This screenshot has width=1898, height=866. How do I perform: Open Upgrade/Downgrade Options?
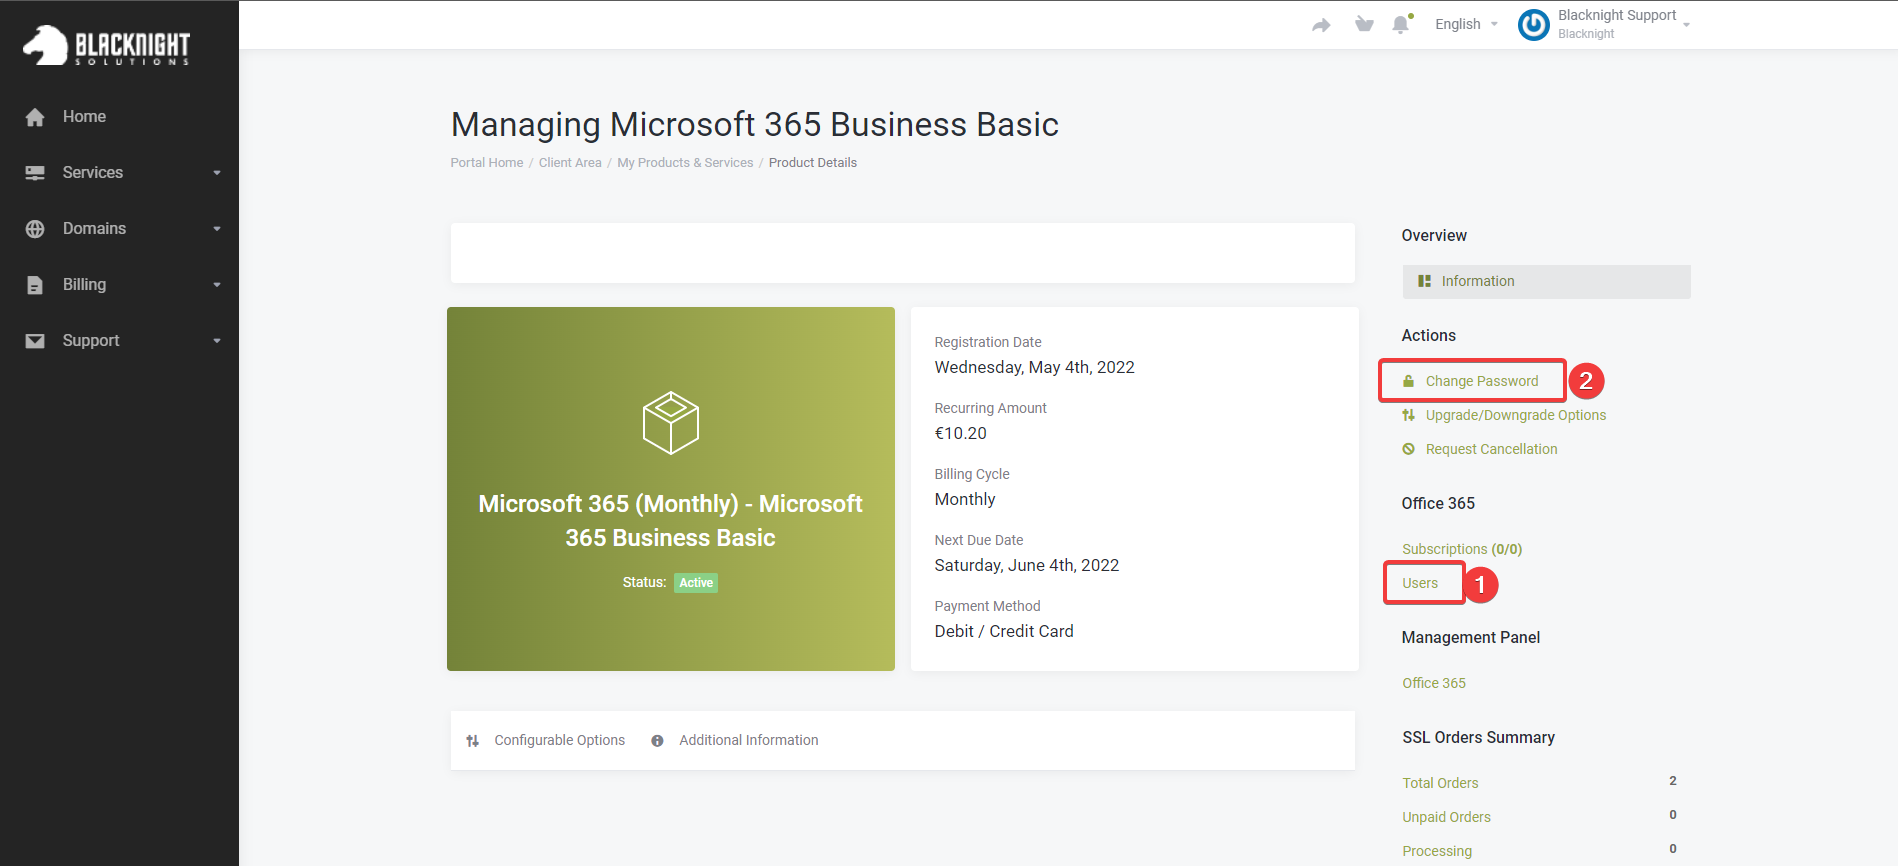click(1516, 415)
